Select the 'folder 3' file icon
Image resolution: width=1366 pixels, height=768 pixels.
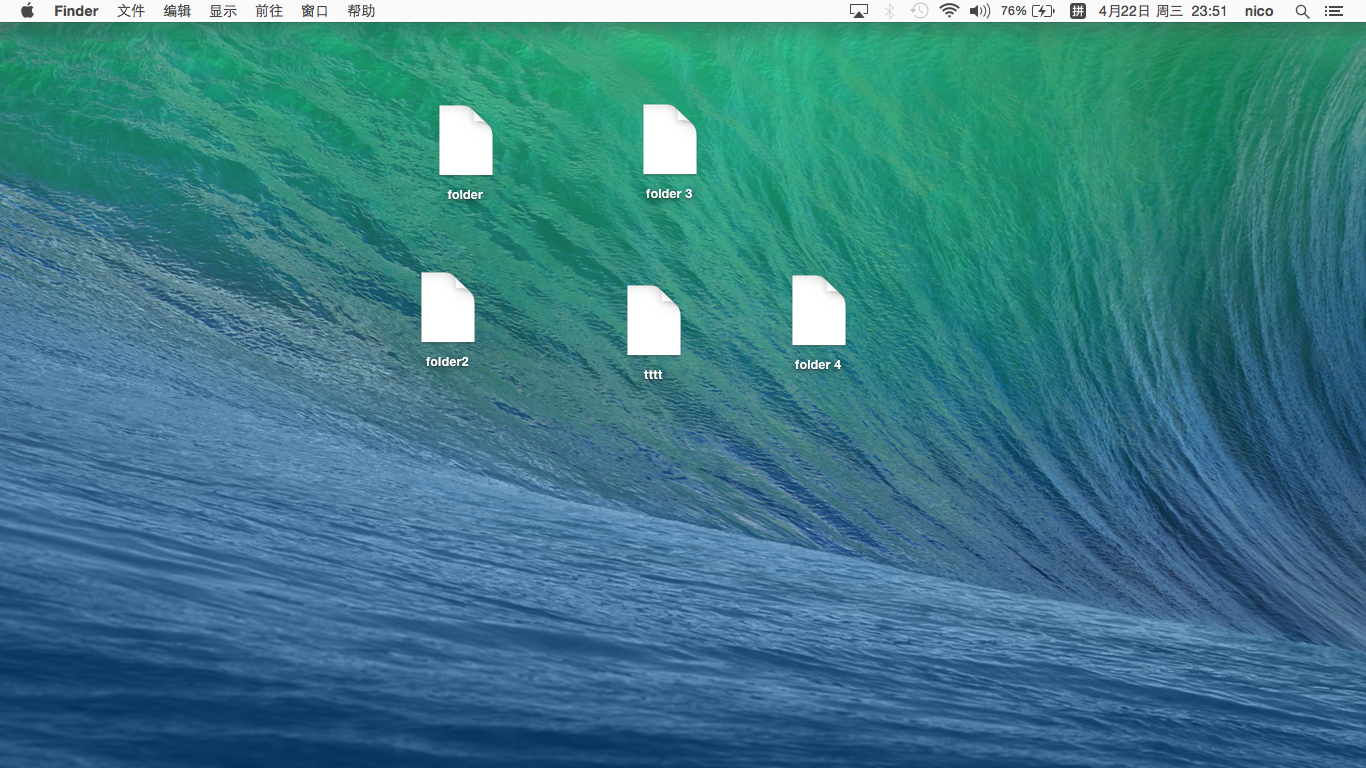(669, 140)
